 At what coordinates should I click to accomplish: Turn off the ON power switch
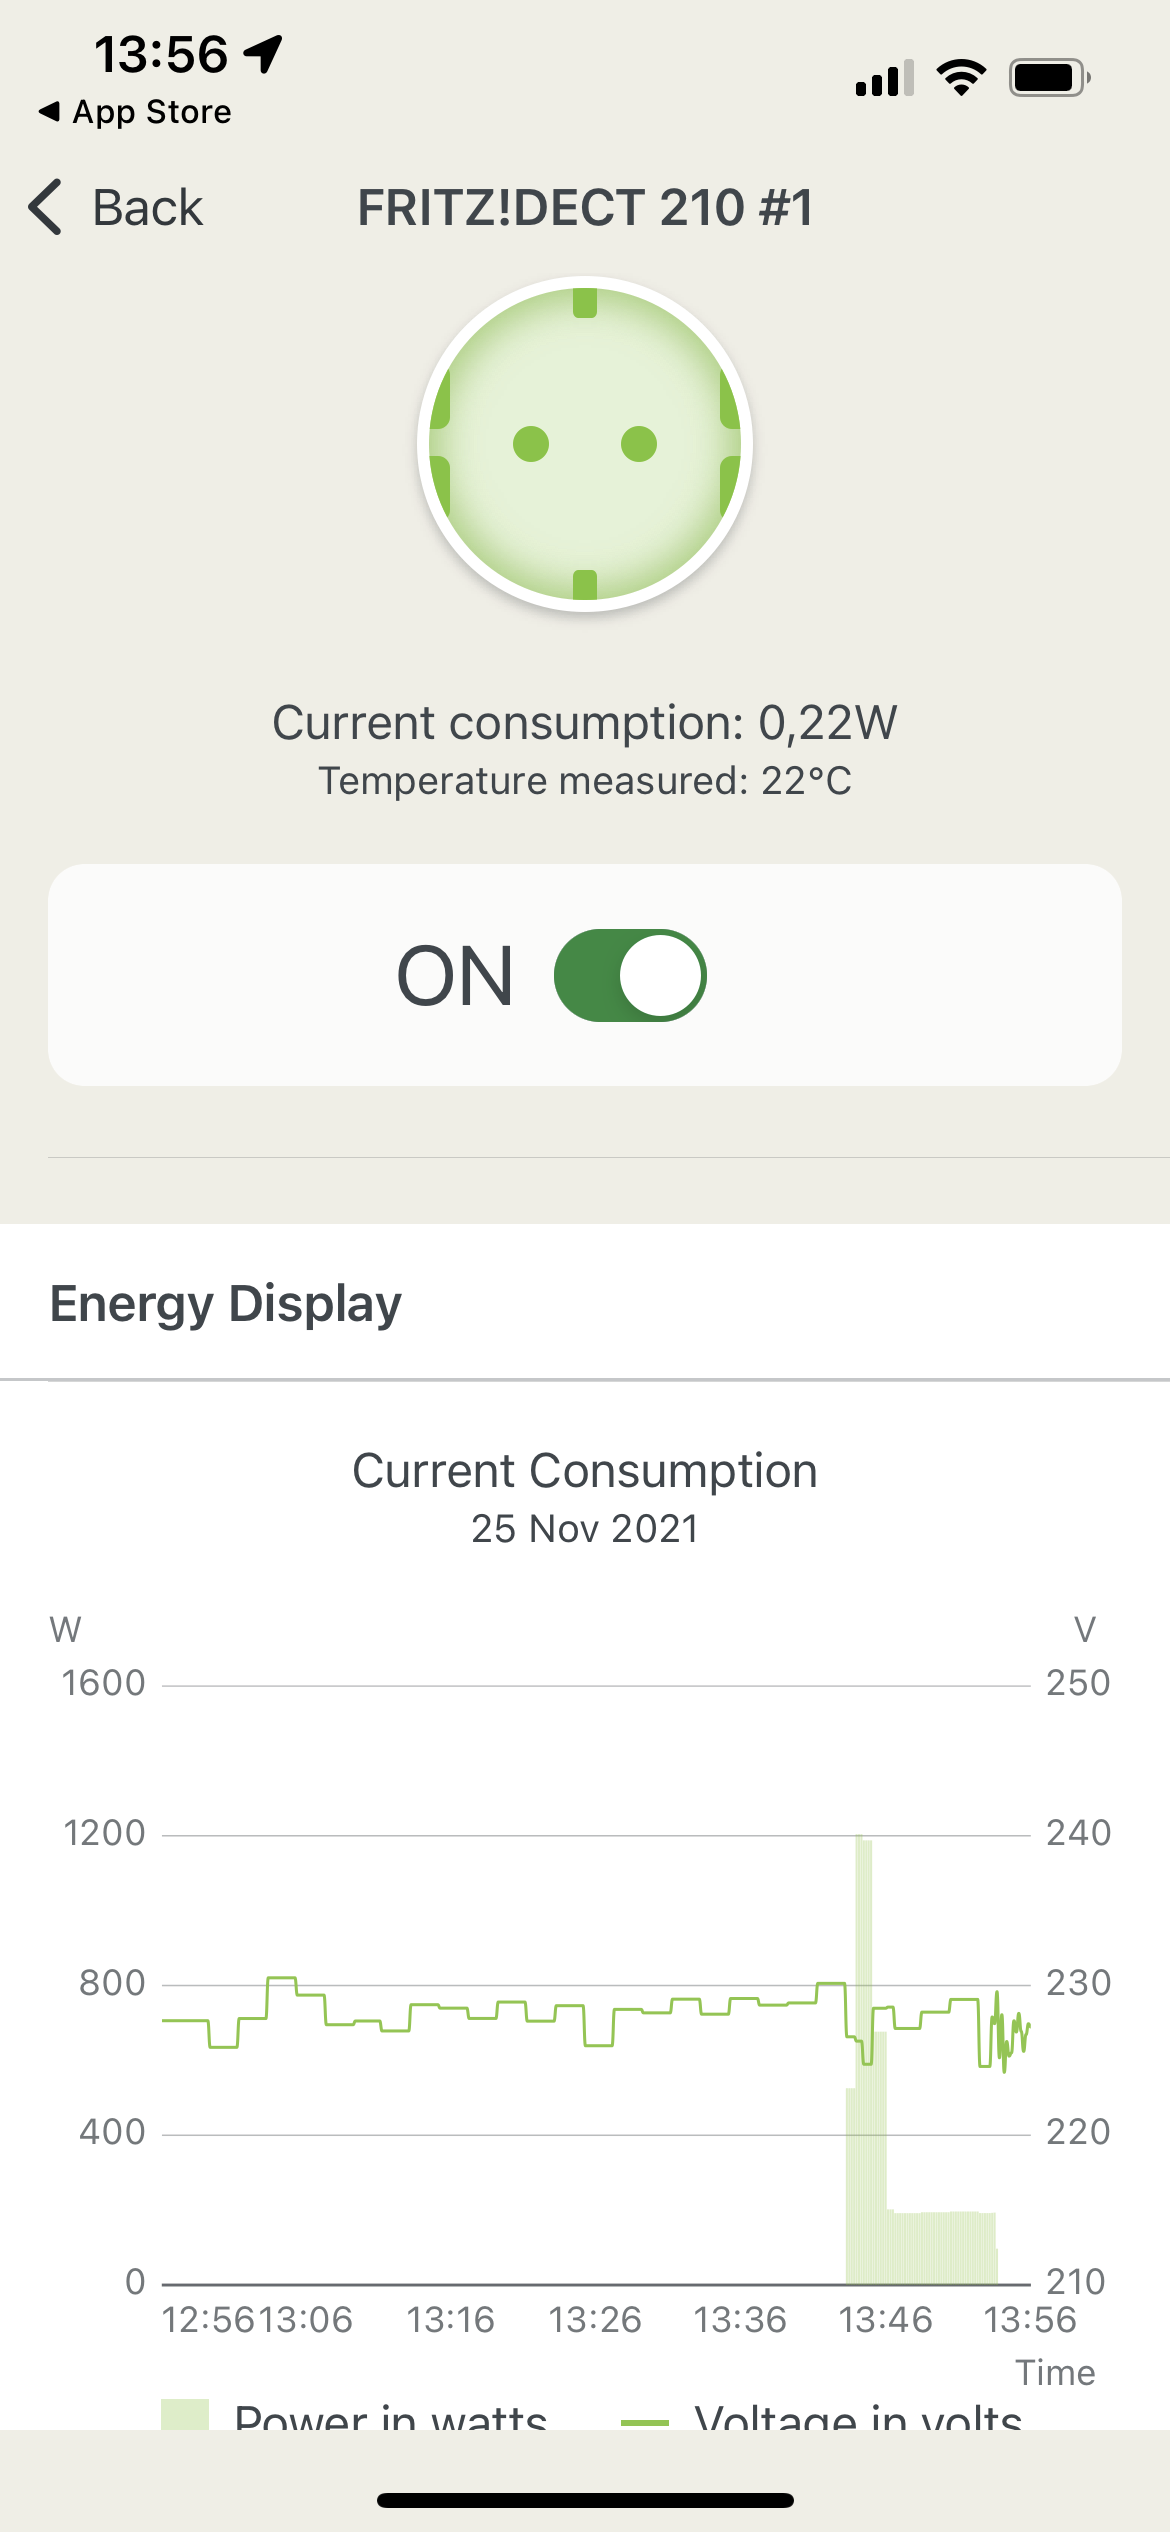point(630,975)
